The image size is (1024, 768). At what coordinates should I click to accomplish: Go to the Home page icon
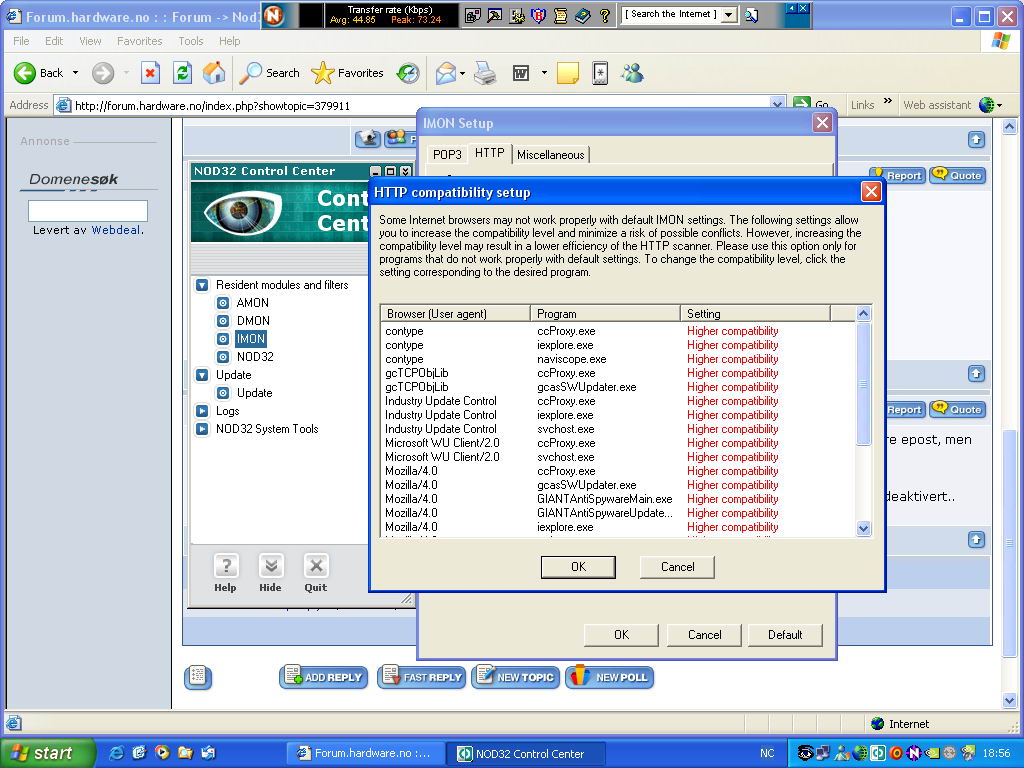pyautogui.click(x=214, y=73)
